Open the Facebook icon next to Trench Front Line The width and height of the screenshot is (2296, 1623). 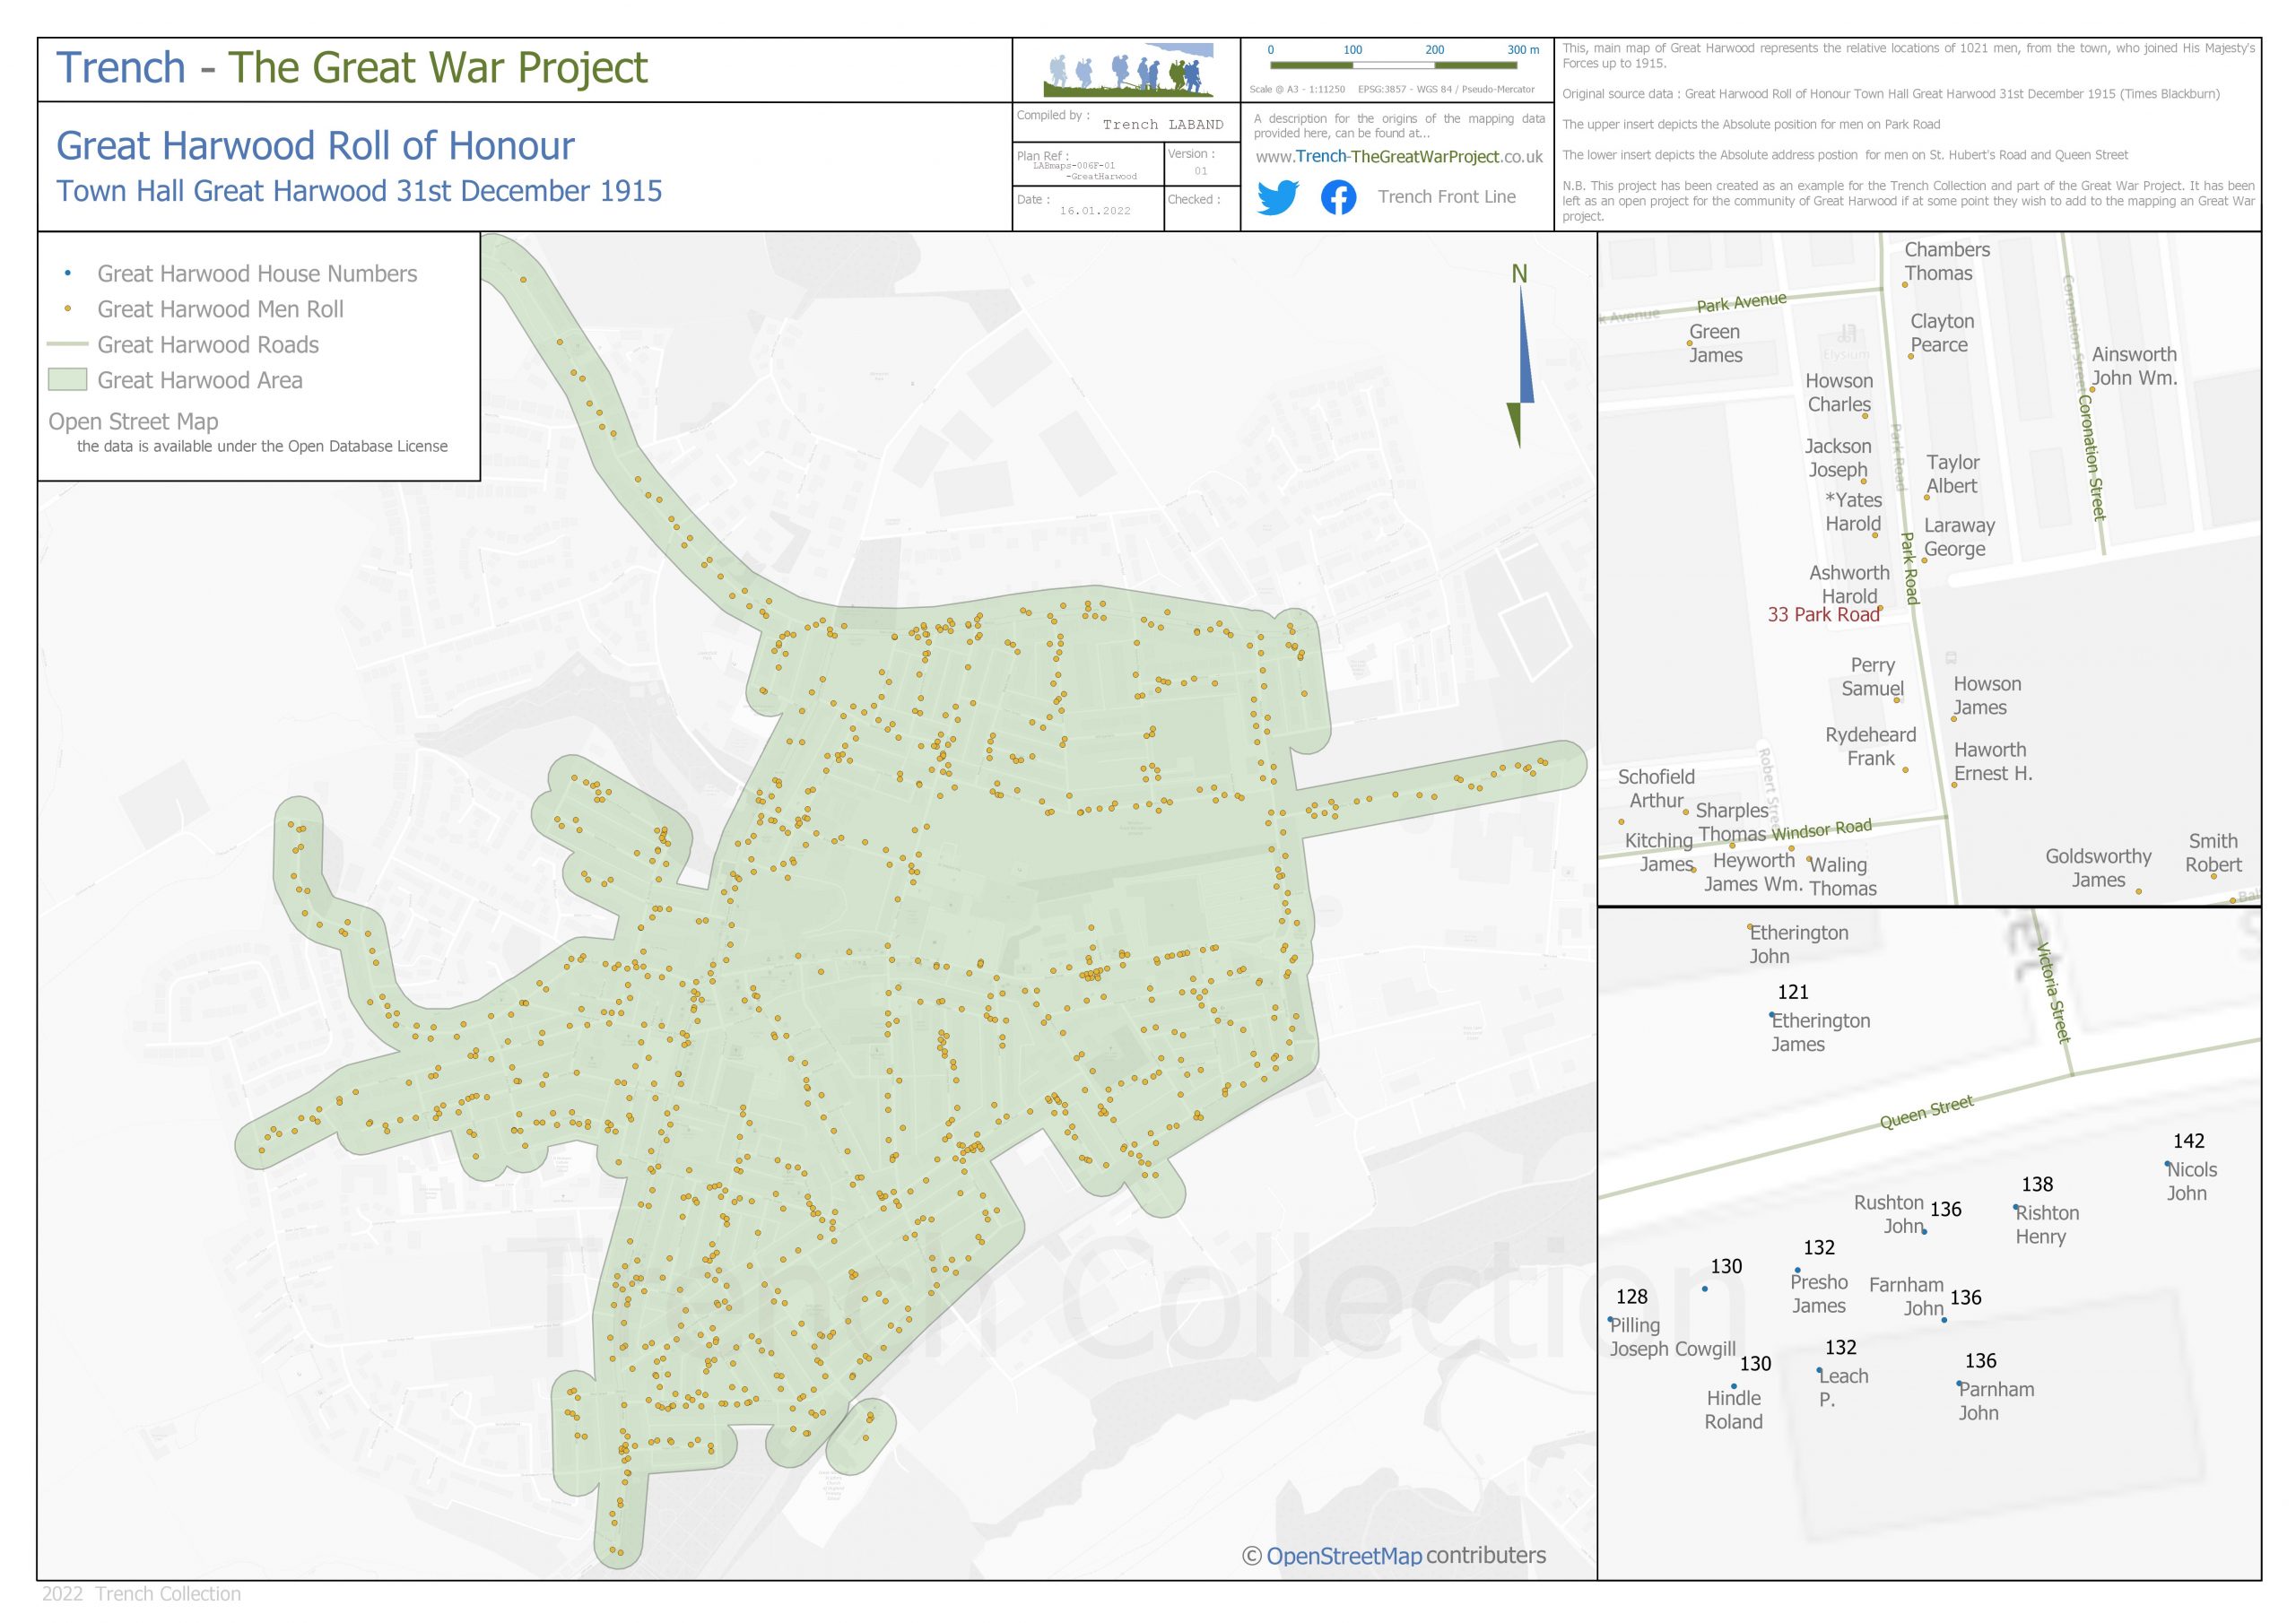tap(1337, 199)
